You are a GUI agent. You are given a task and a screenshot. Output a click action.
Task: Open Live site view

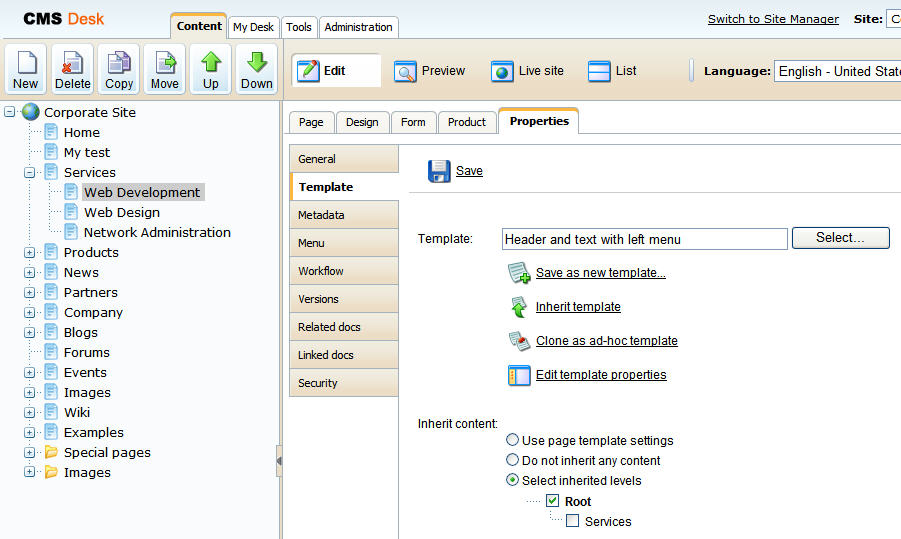(x=527, y=71)
